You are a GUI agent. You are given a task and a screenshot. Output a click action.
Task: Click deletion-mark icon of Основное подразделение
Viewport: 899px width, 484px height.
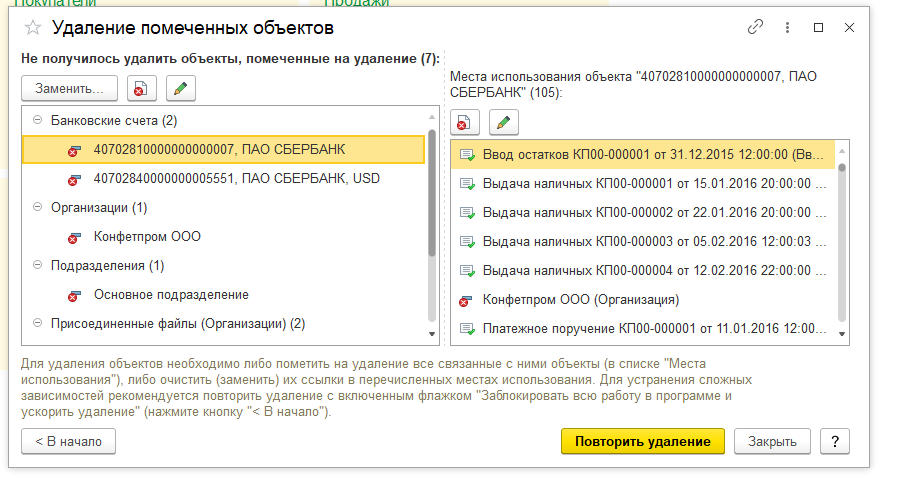(74, 295)
